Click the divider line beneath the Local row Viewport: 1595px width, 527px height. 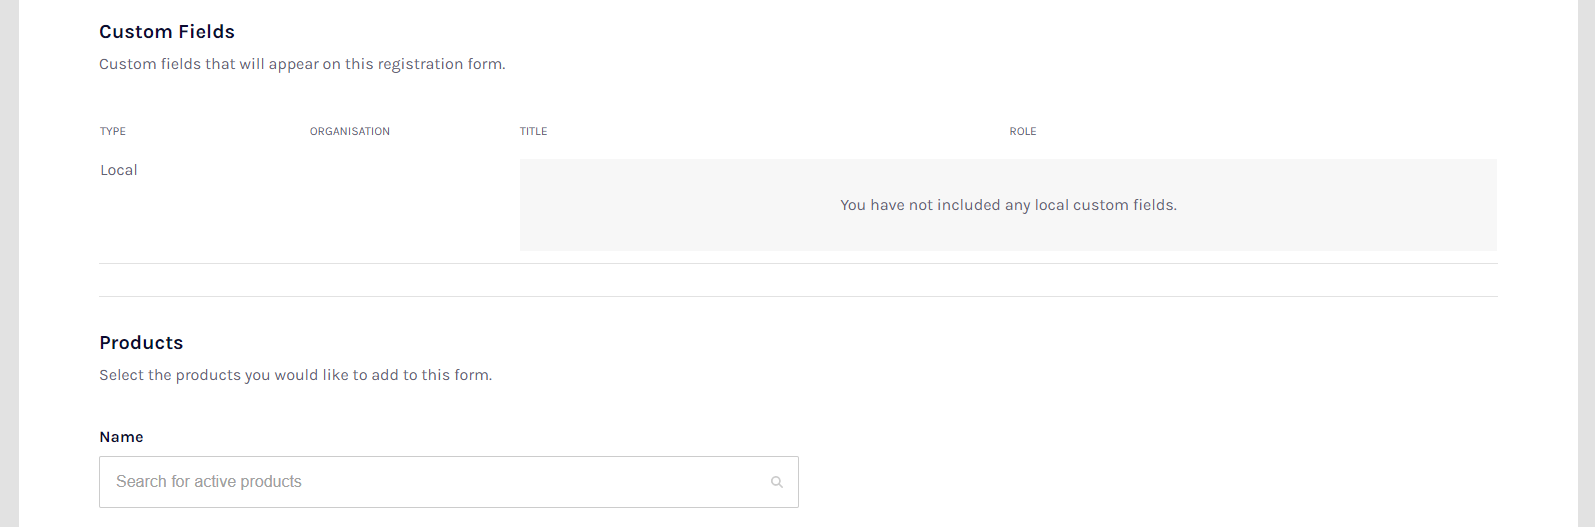pyautogui.click(x=798, y=263)
